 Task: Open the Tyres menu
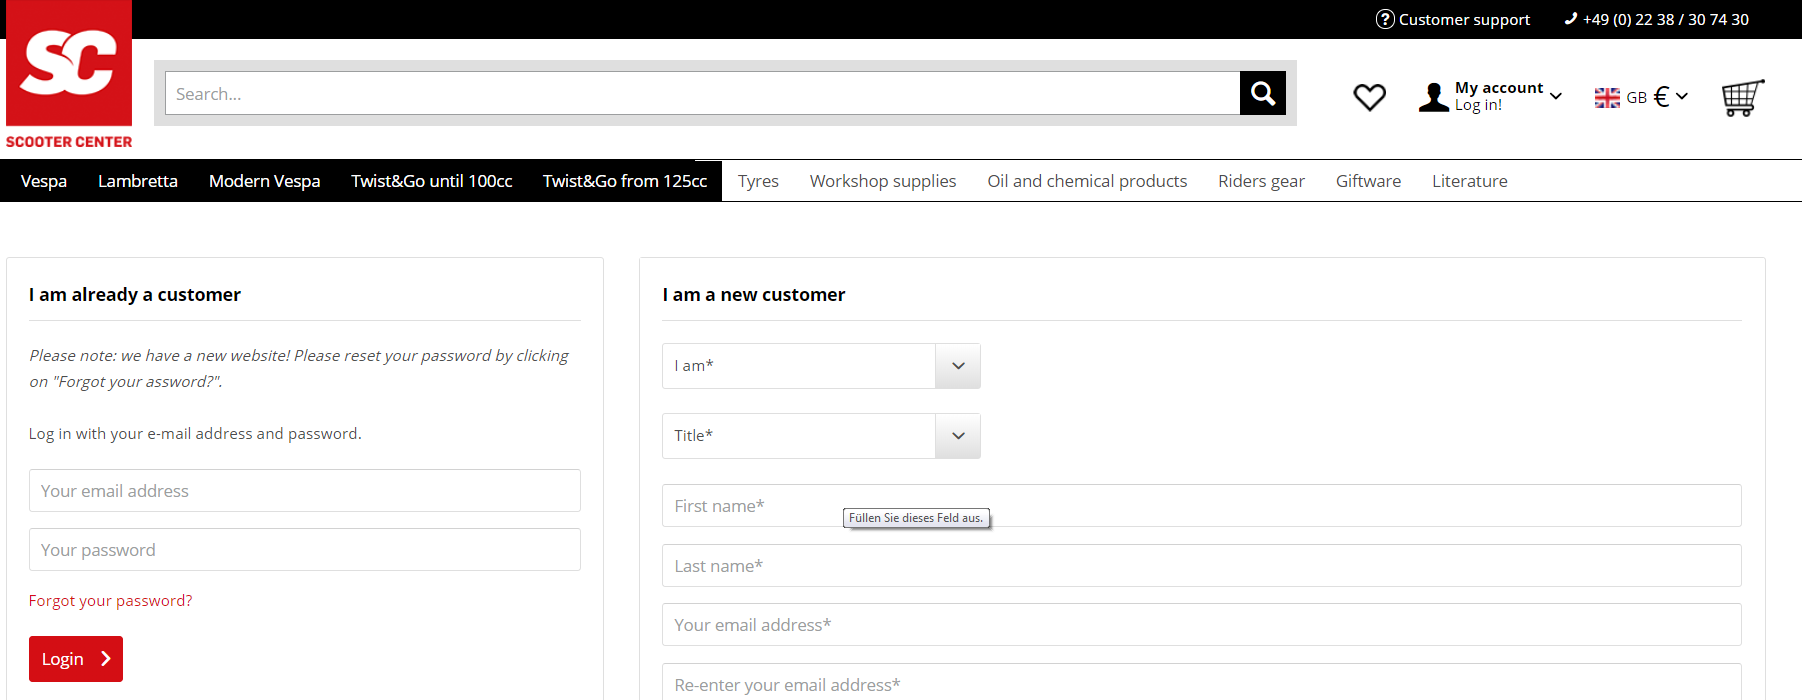[758, 181]
